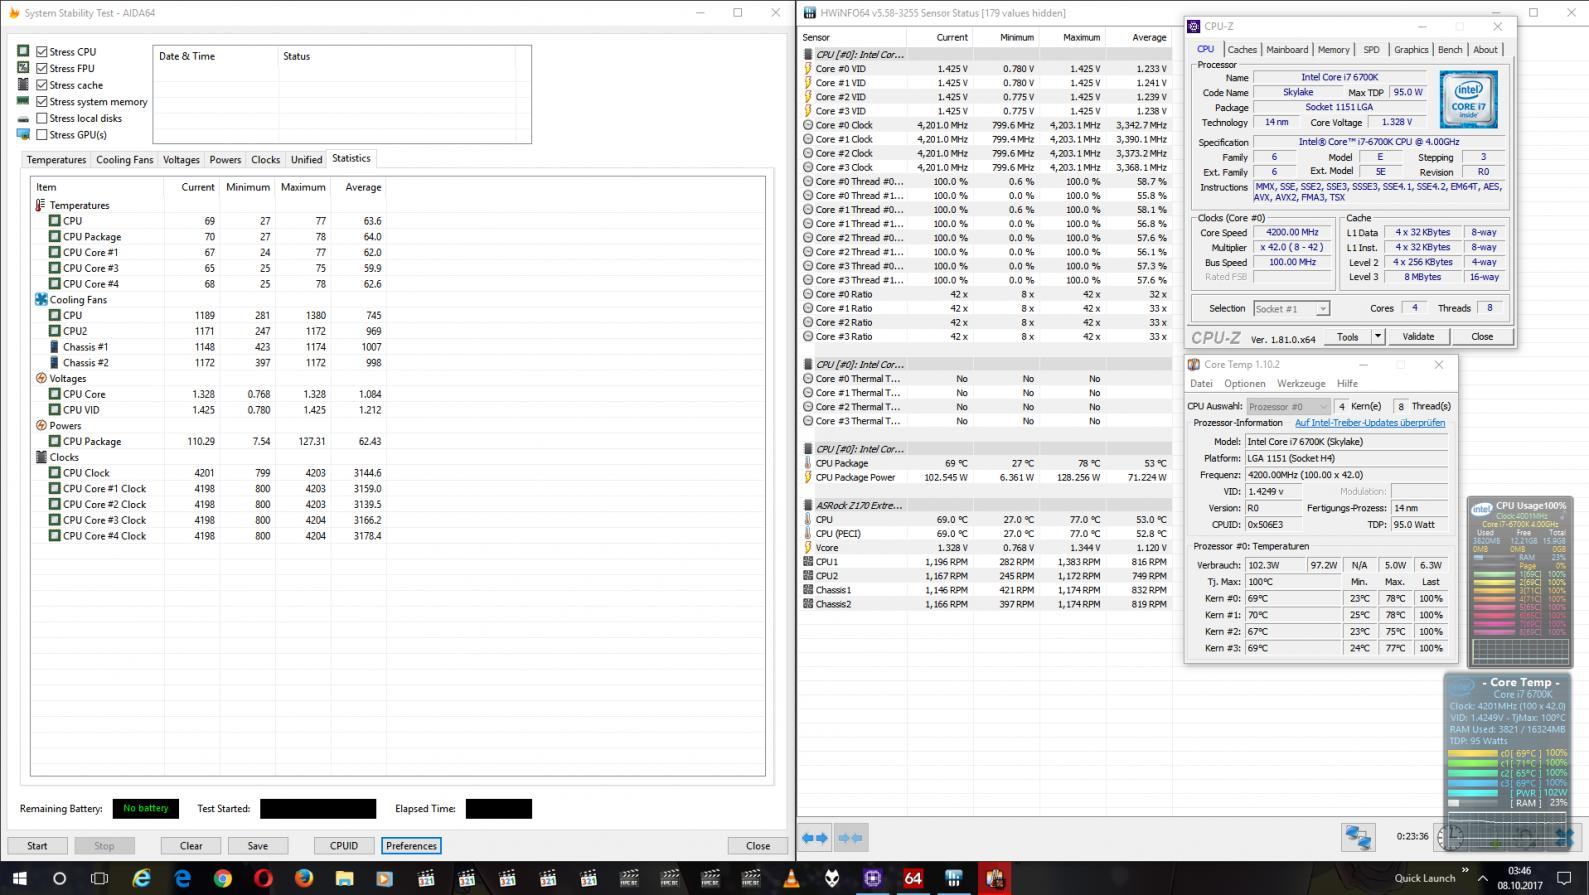This screenshot has width=1589, height=895.
Task: Click Validate button in CPU-Z
Action: (1418, 337)
